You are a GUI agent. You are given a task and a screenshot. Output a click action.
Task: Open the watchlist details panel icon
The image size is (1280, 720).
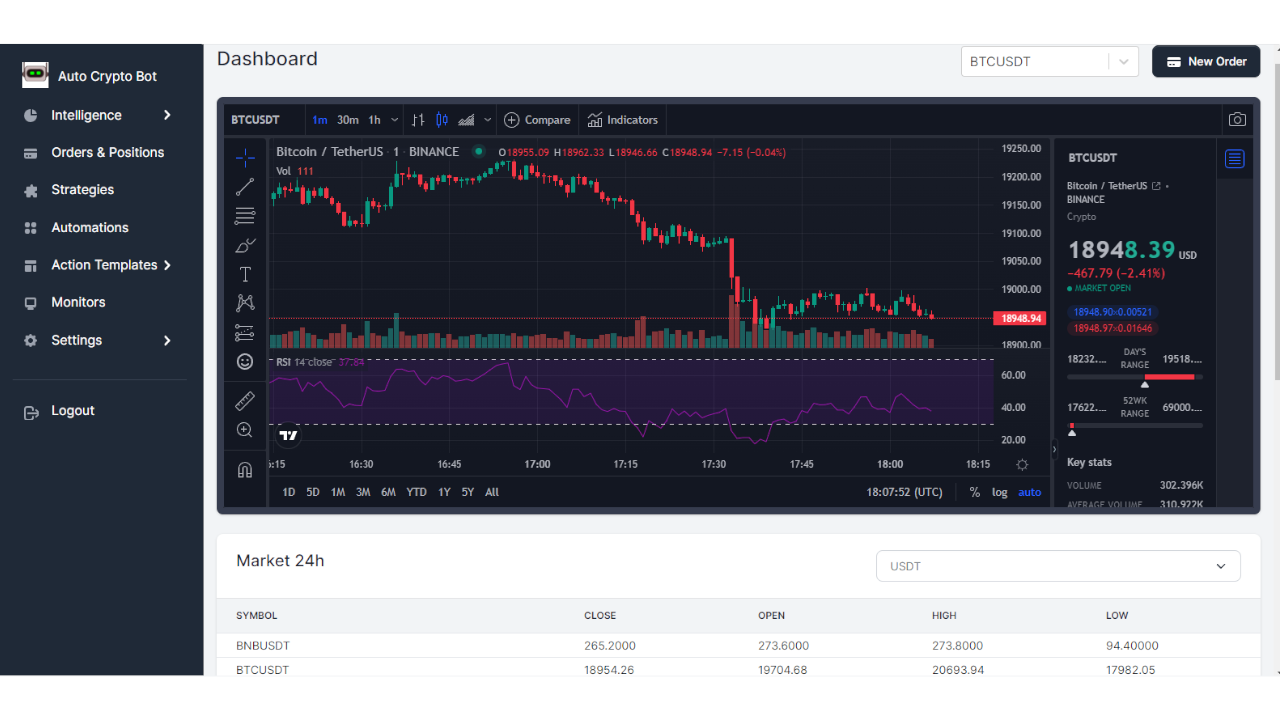tap(1235, 159)
